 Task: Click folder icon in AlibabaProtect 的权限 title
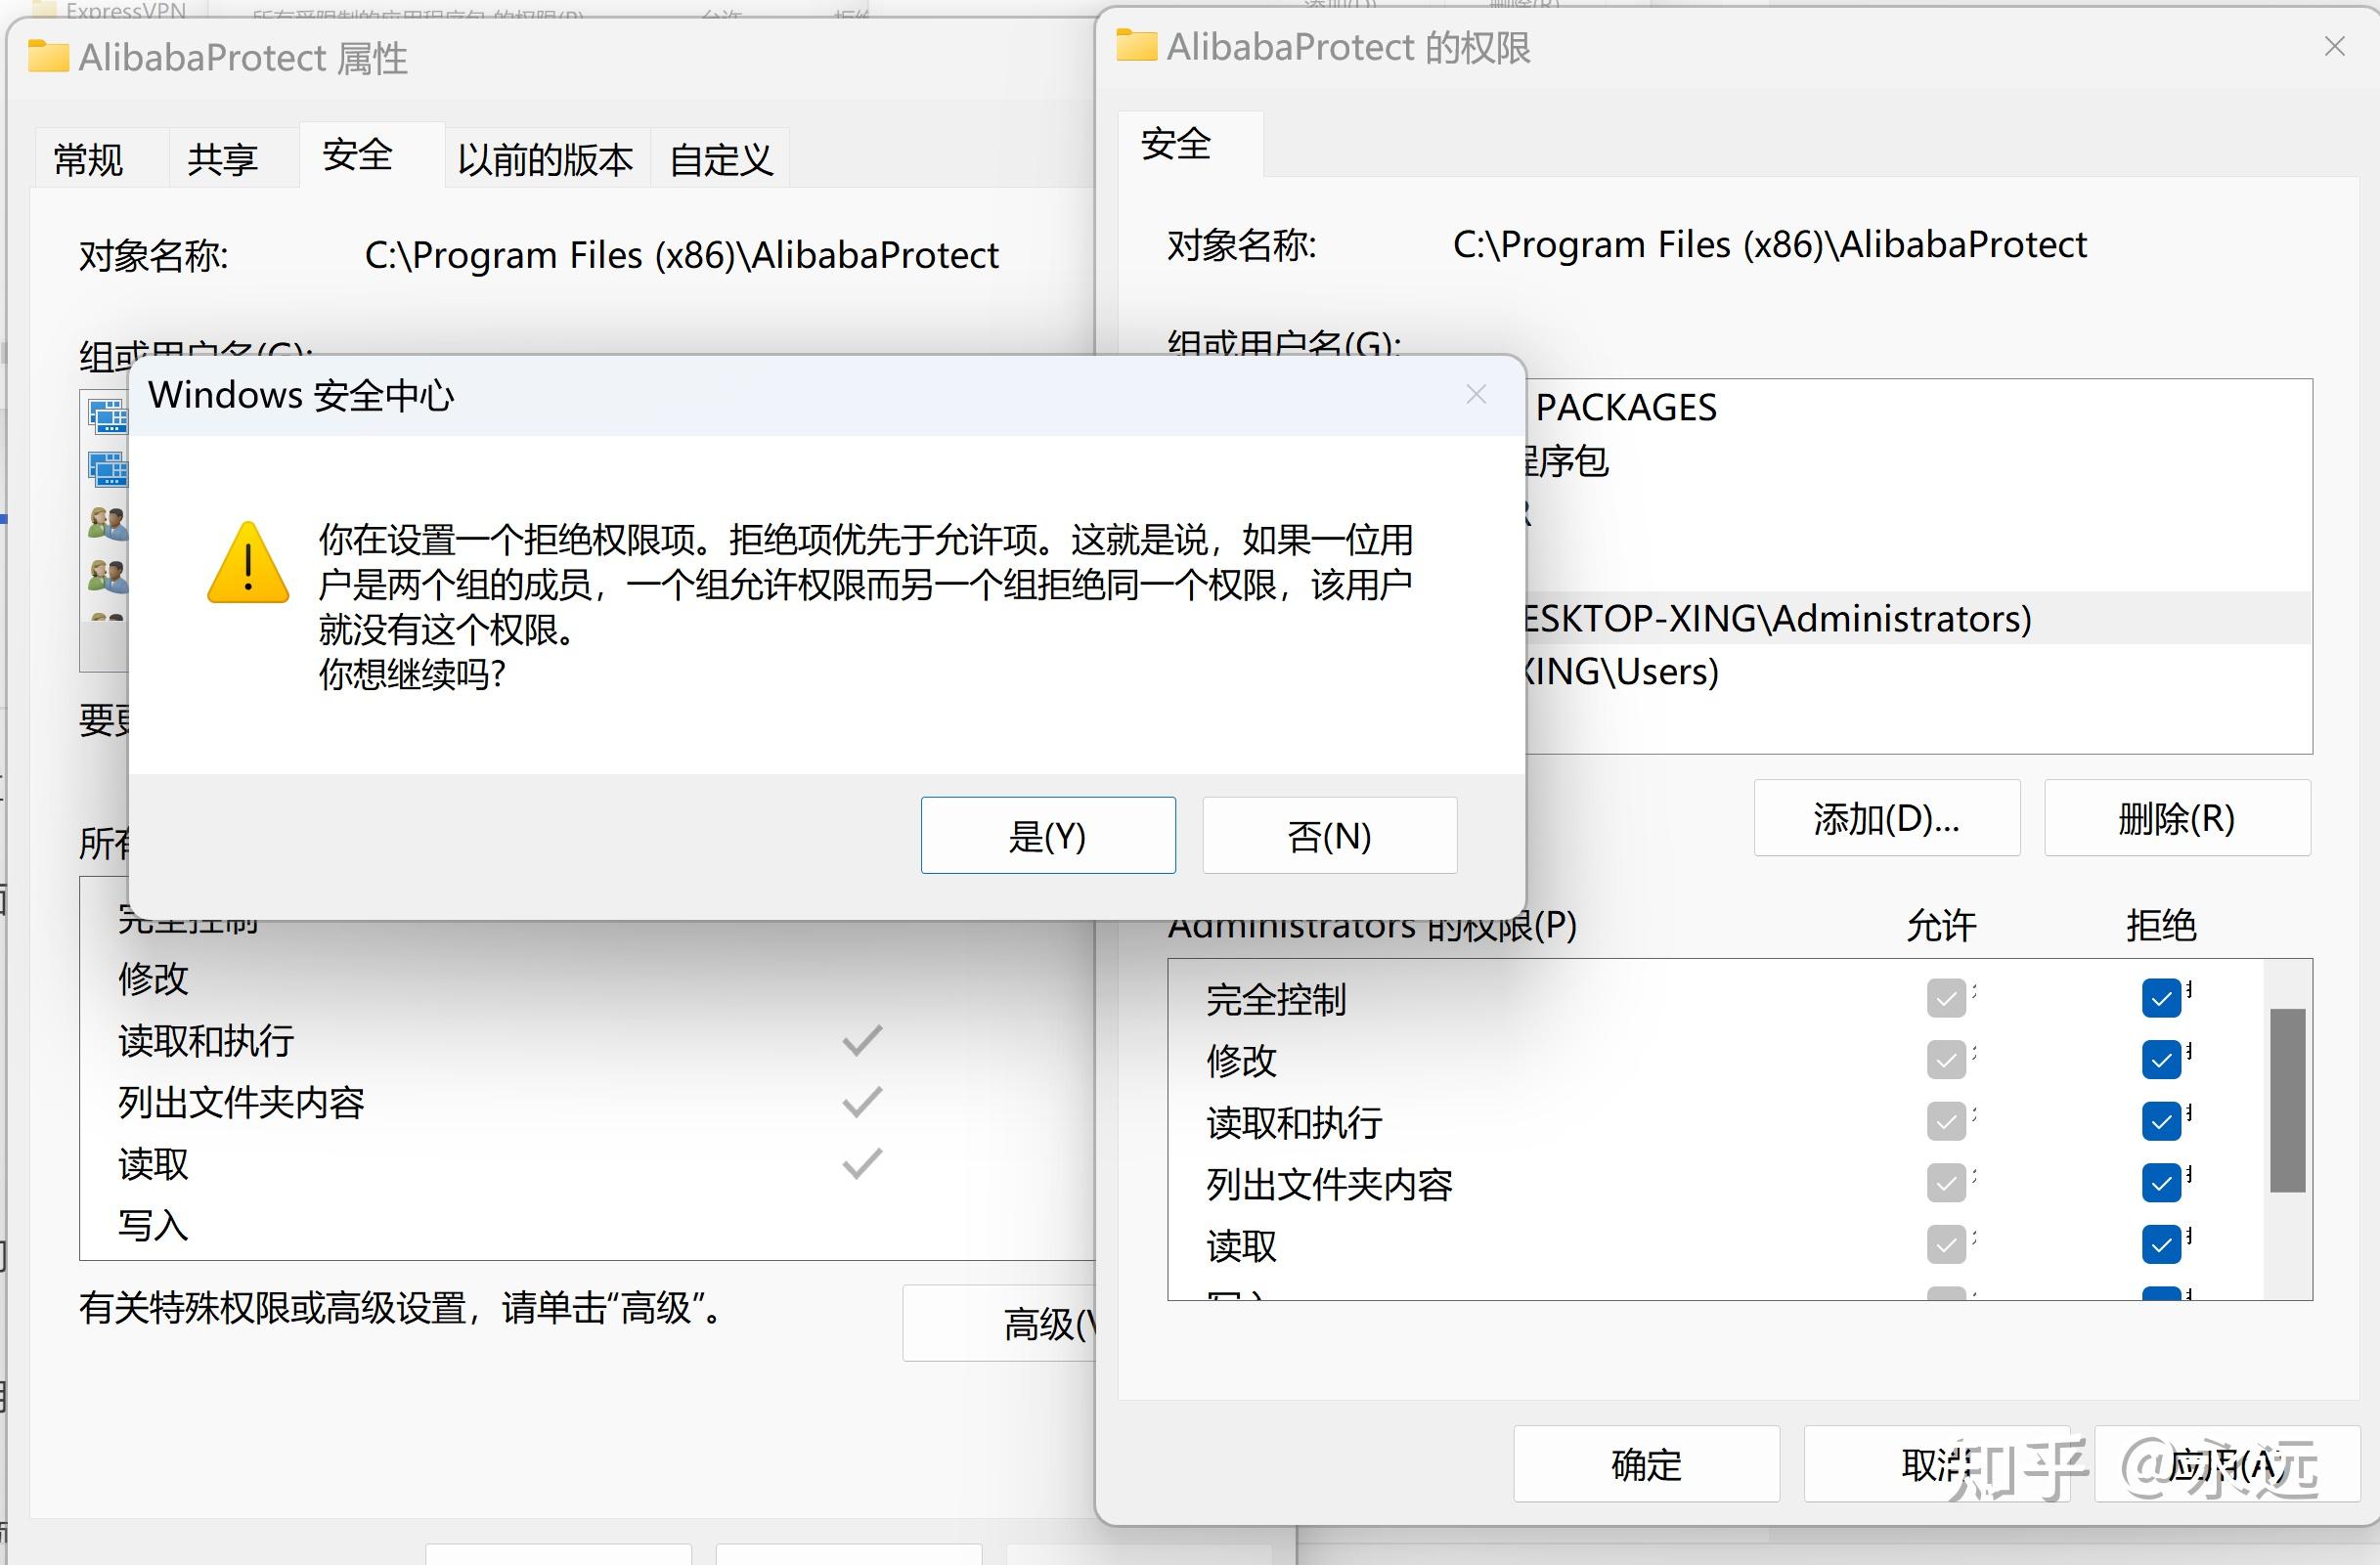point(1137,45)
